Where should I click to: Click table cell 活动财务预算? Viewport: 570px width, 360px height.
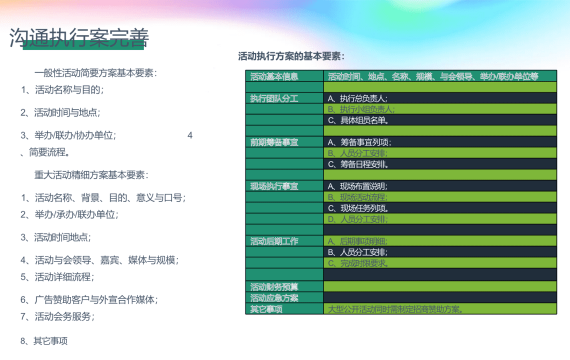pyautogui.click(x=285, y=287)
